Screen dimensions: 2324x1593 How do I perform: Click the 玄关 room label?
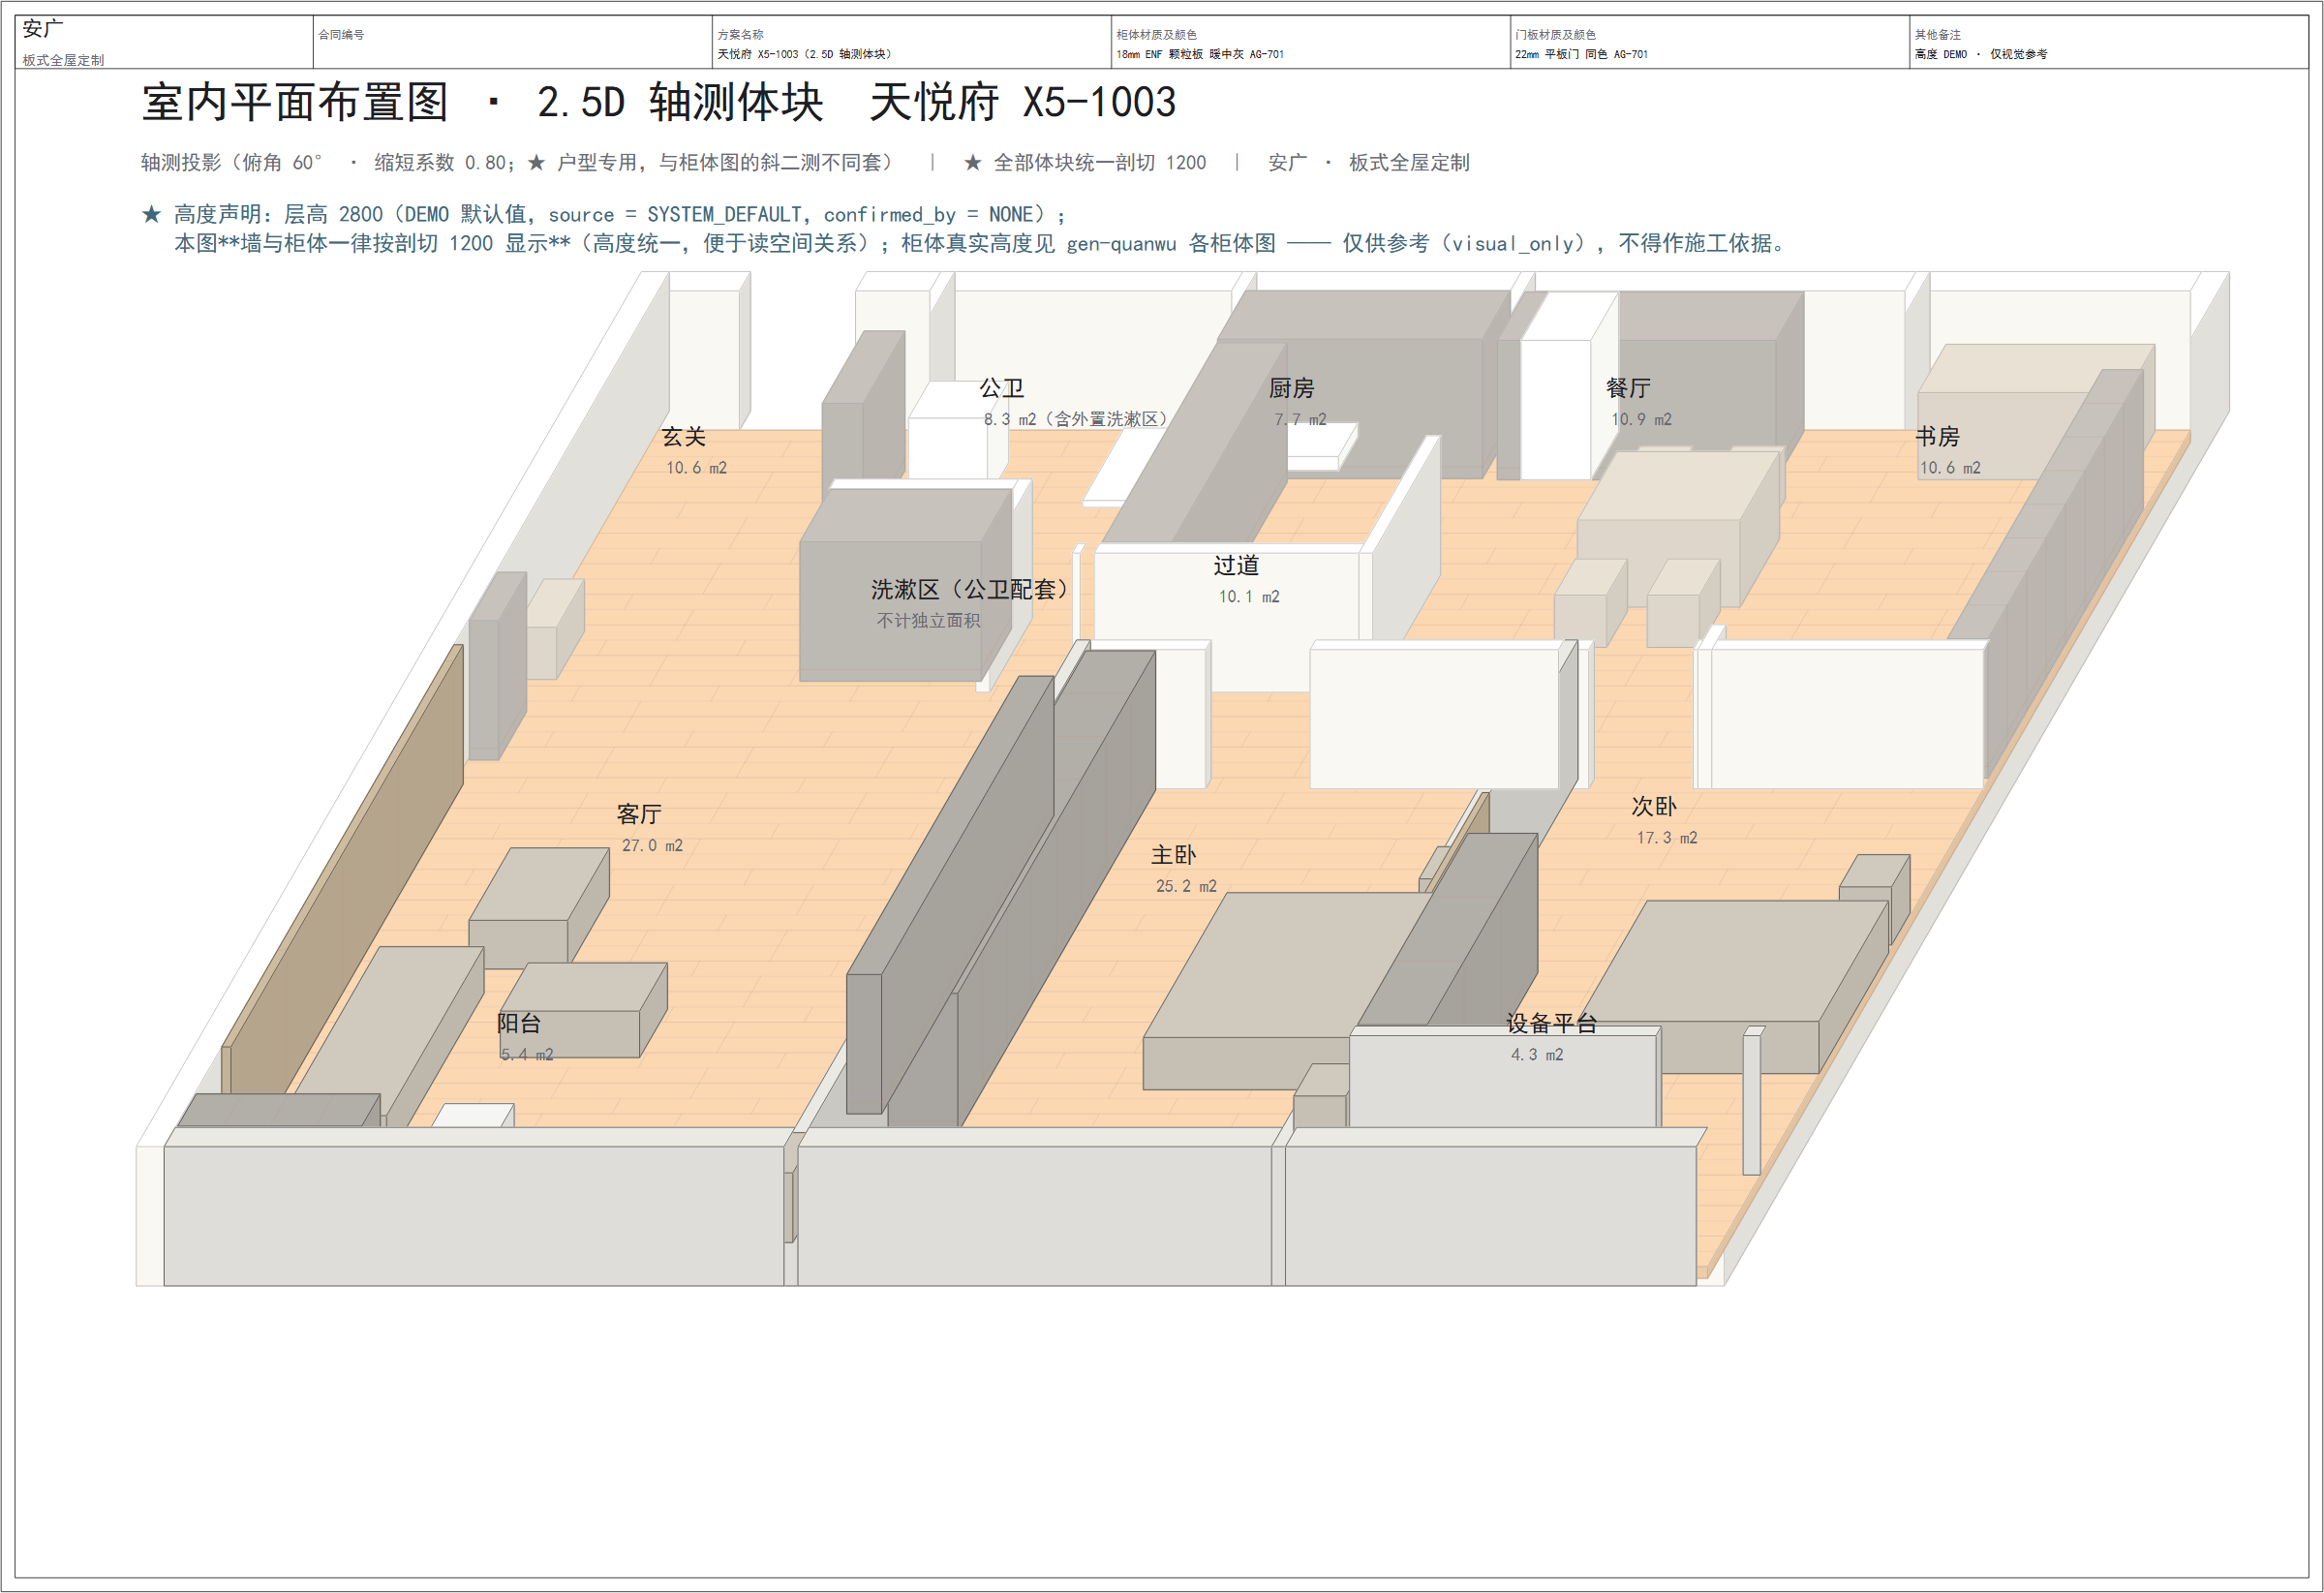click(x=684, y=437)
